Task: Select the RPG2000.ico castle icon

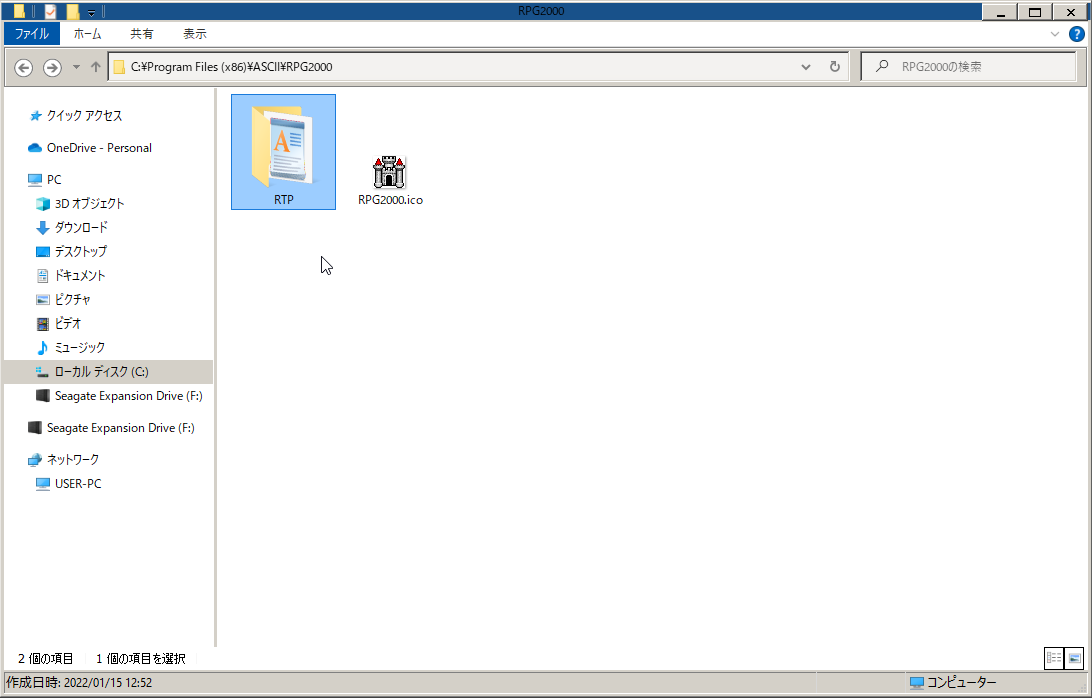Action: point(389,171)
